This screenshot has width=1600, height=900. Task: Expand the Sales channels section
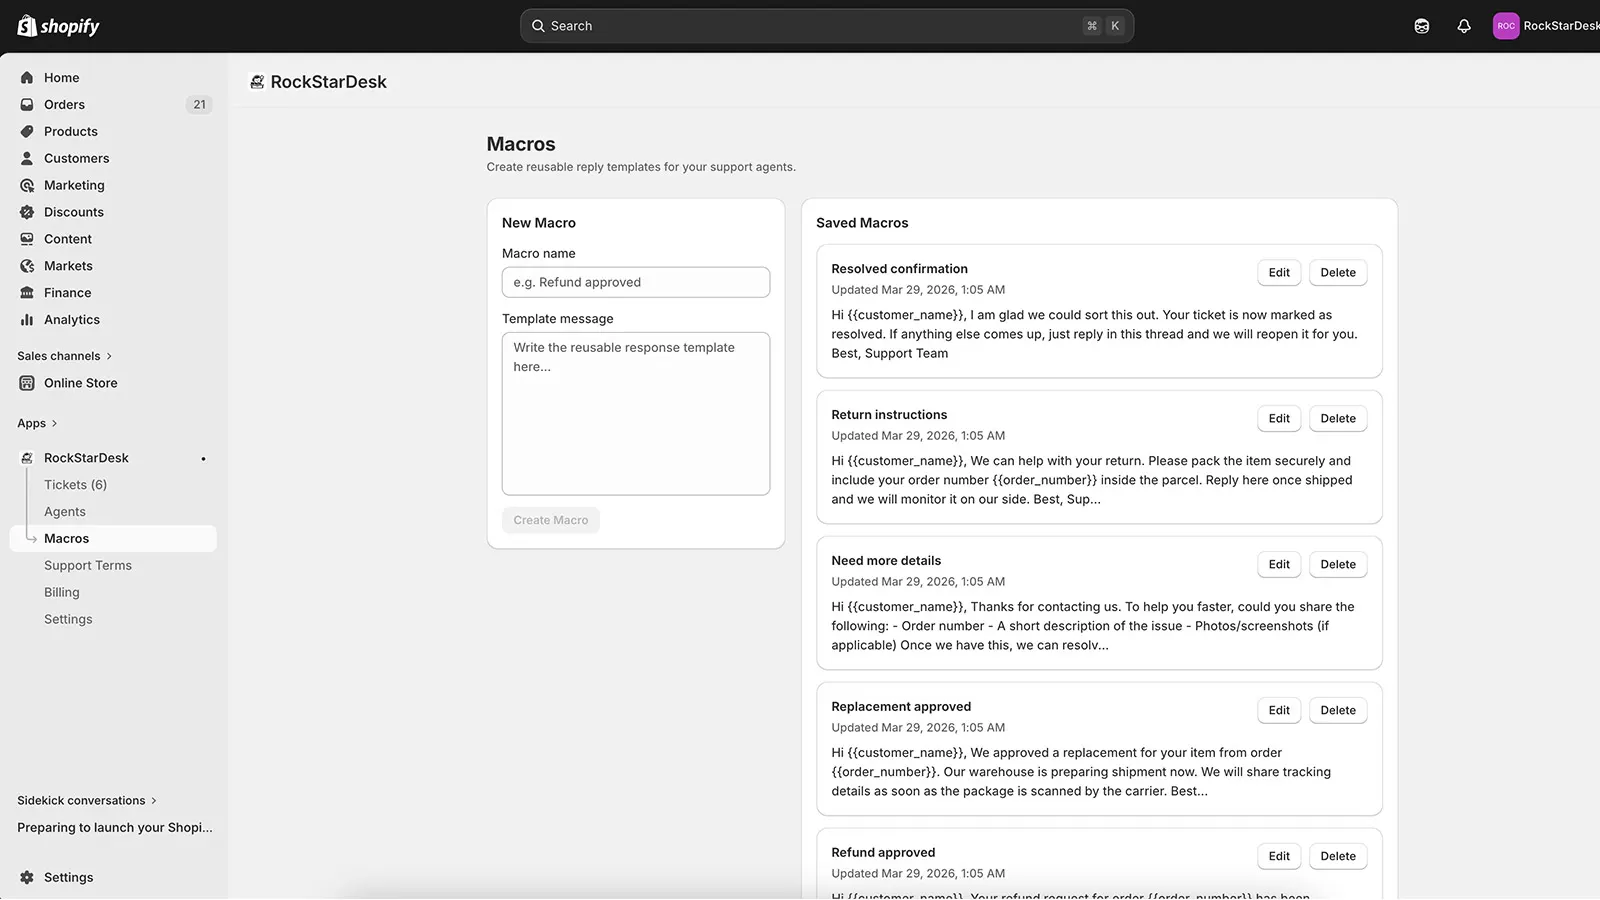click(x=65, y=356)
